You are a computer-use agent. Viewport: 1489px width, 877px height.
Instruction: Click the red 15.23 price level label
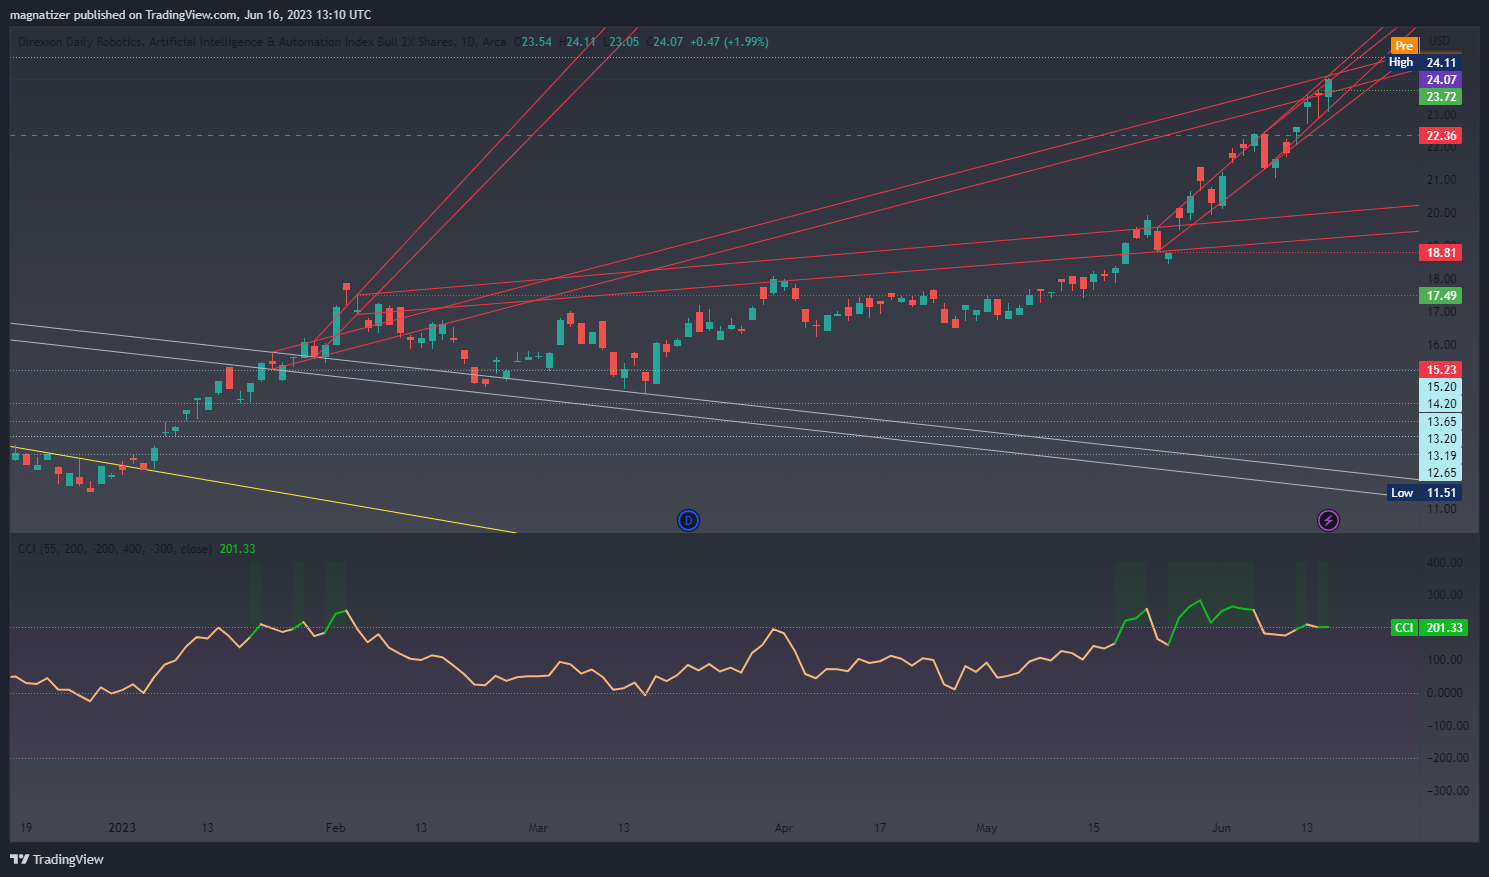1440,370
